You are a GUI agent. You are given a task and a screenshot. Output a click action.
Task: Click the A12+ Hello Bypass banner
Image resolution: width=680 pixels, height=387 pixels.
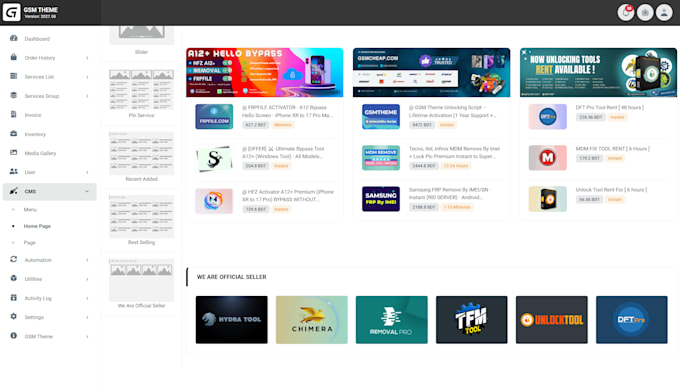[x=265, y=72]
